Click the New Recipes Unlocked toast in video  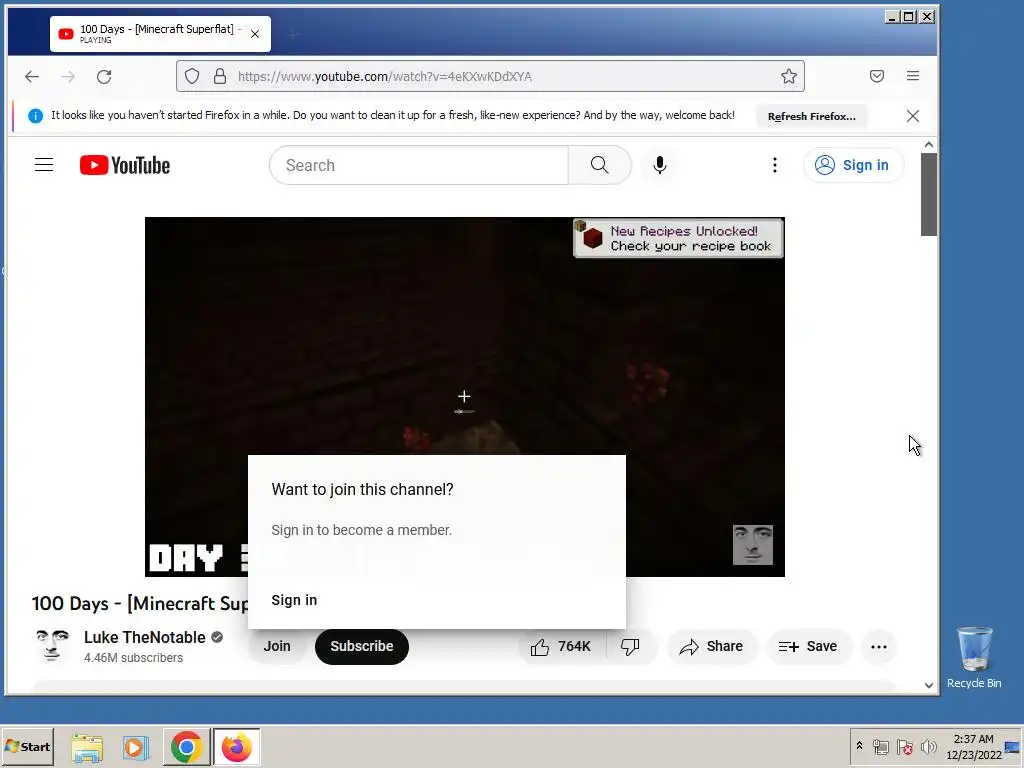(678, 238)
